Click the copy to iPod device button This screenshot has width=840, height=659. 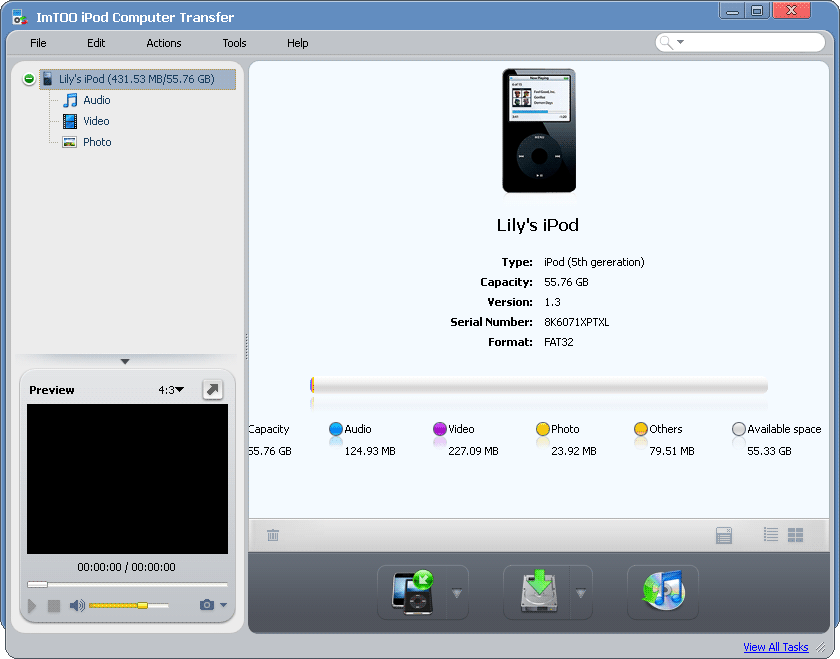(412, 592)
